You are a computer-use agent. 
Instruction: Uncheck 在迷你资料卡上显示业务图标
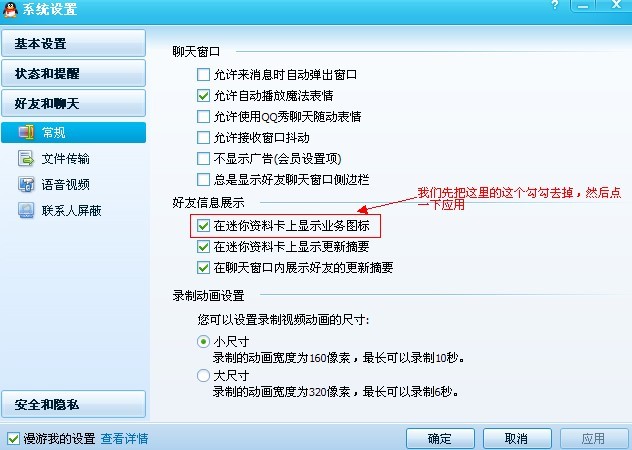point(203,225)
